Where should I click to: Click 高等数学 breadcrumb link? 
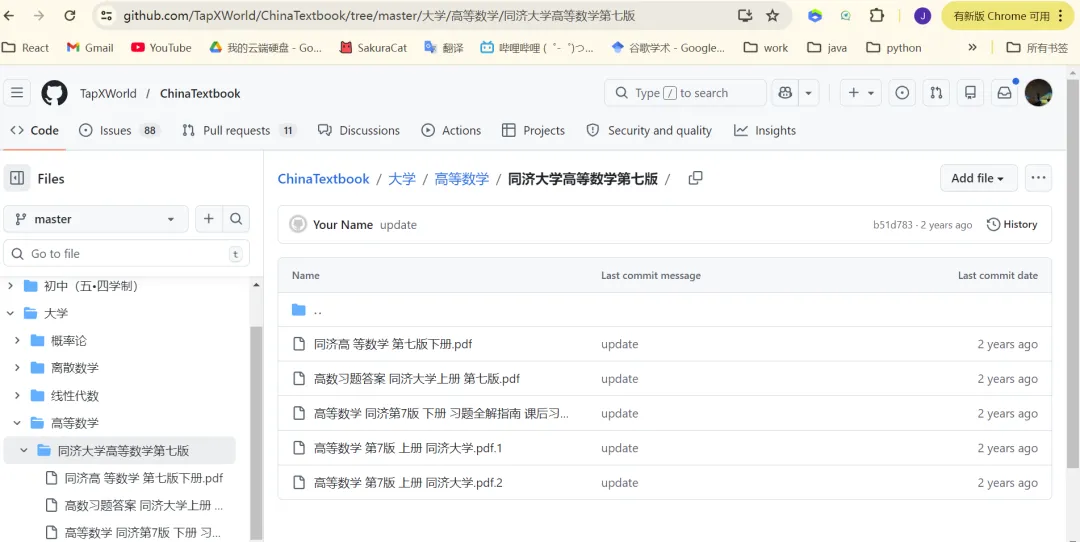(x=461, y=178)
